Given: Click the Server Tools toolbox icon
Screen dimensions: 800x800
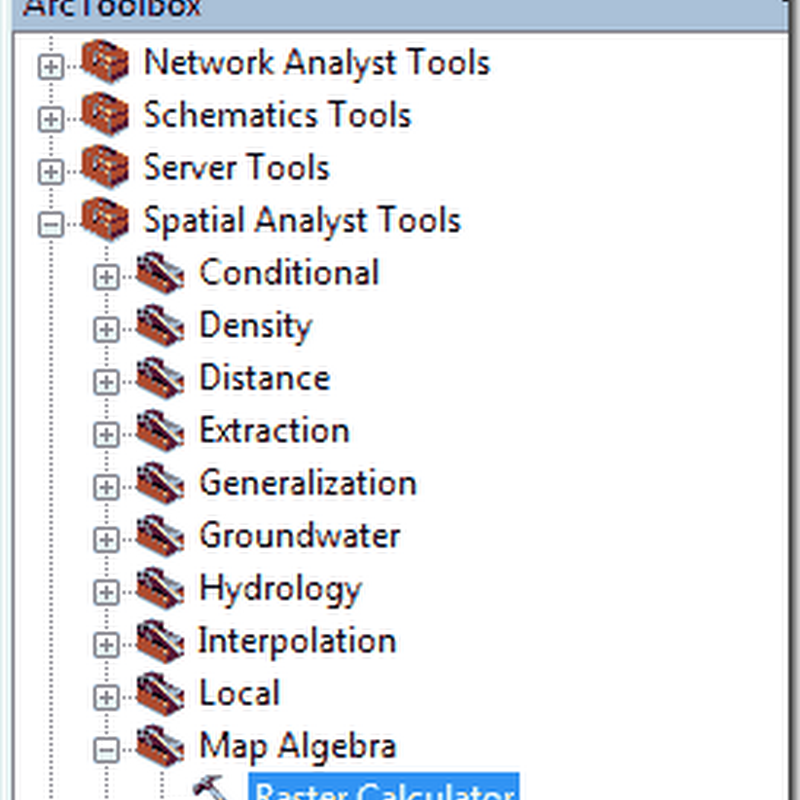Looking at the screenshot, I should point(105,167).
